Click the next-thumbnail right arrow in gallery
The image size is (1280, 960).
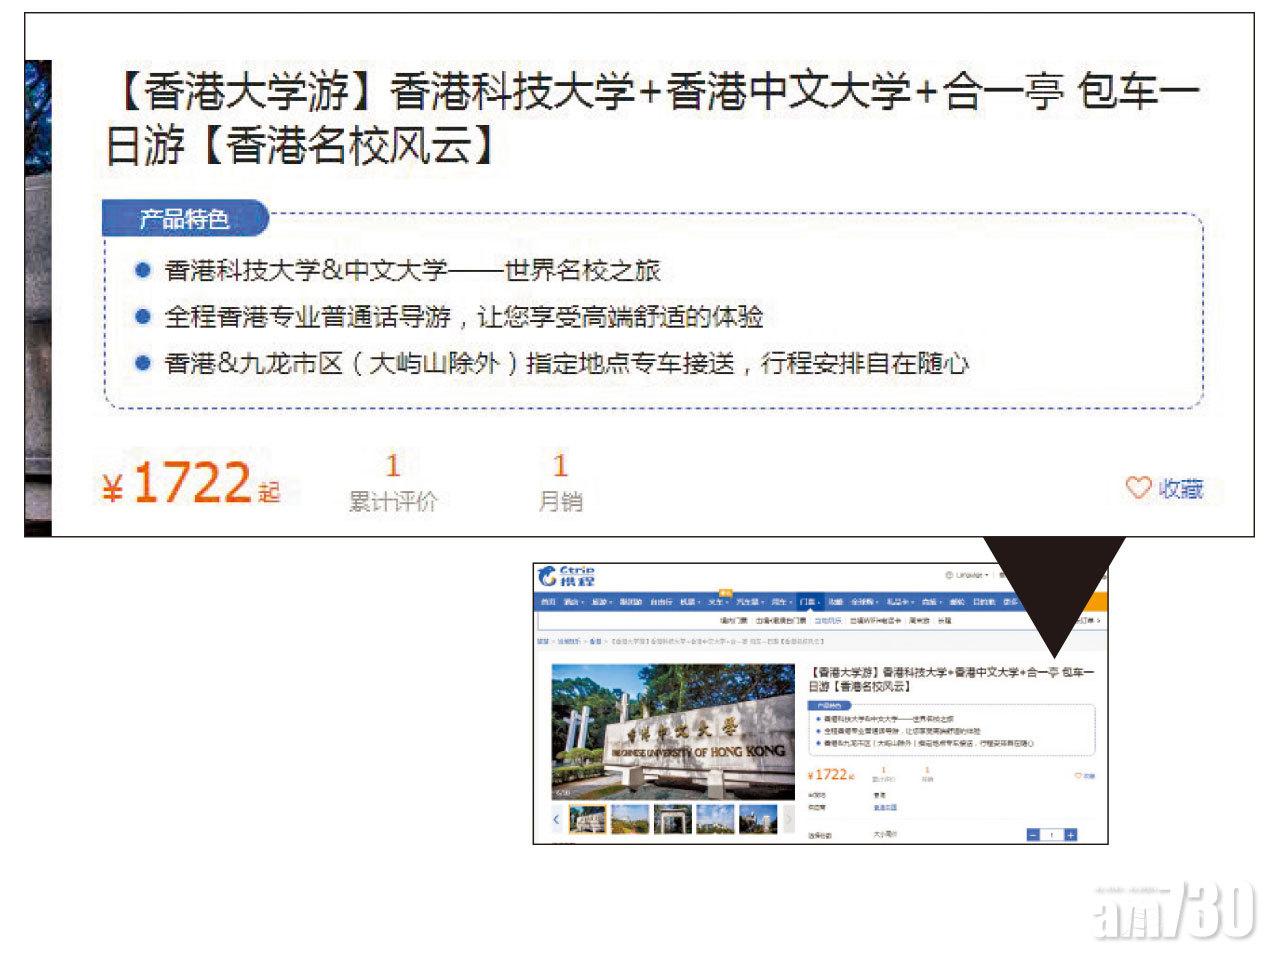point(788,820)
